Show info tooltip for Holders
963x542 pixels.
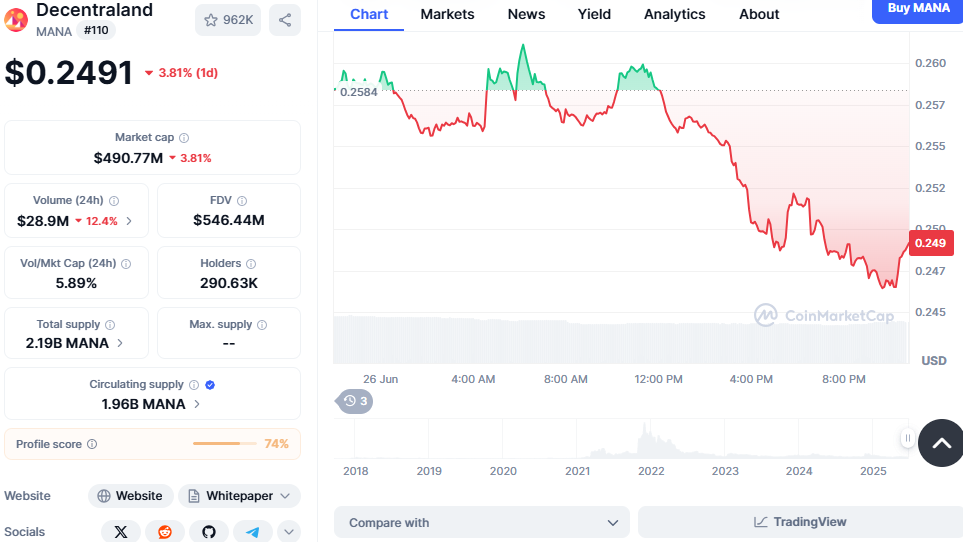pos(251,264)
